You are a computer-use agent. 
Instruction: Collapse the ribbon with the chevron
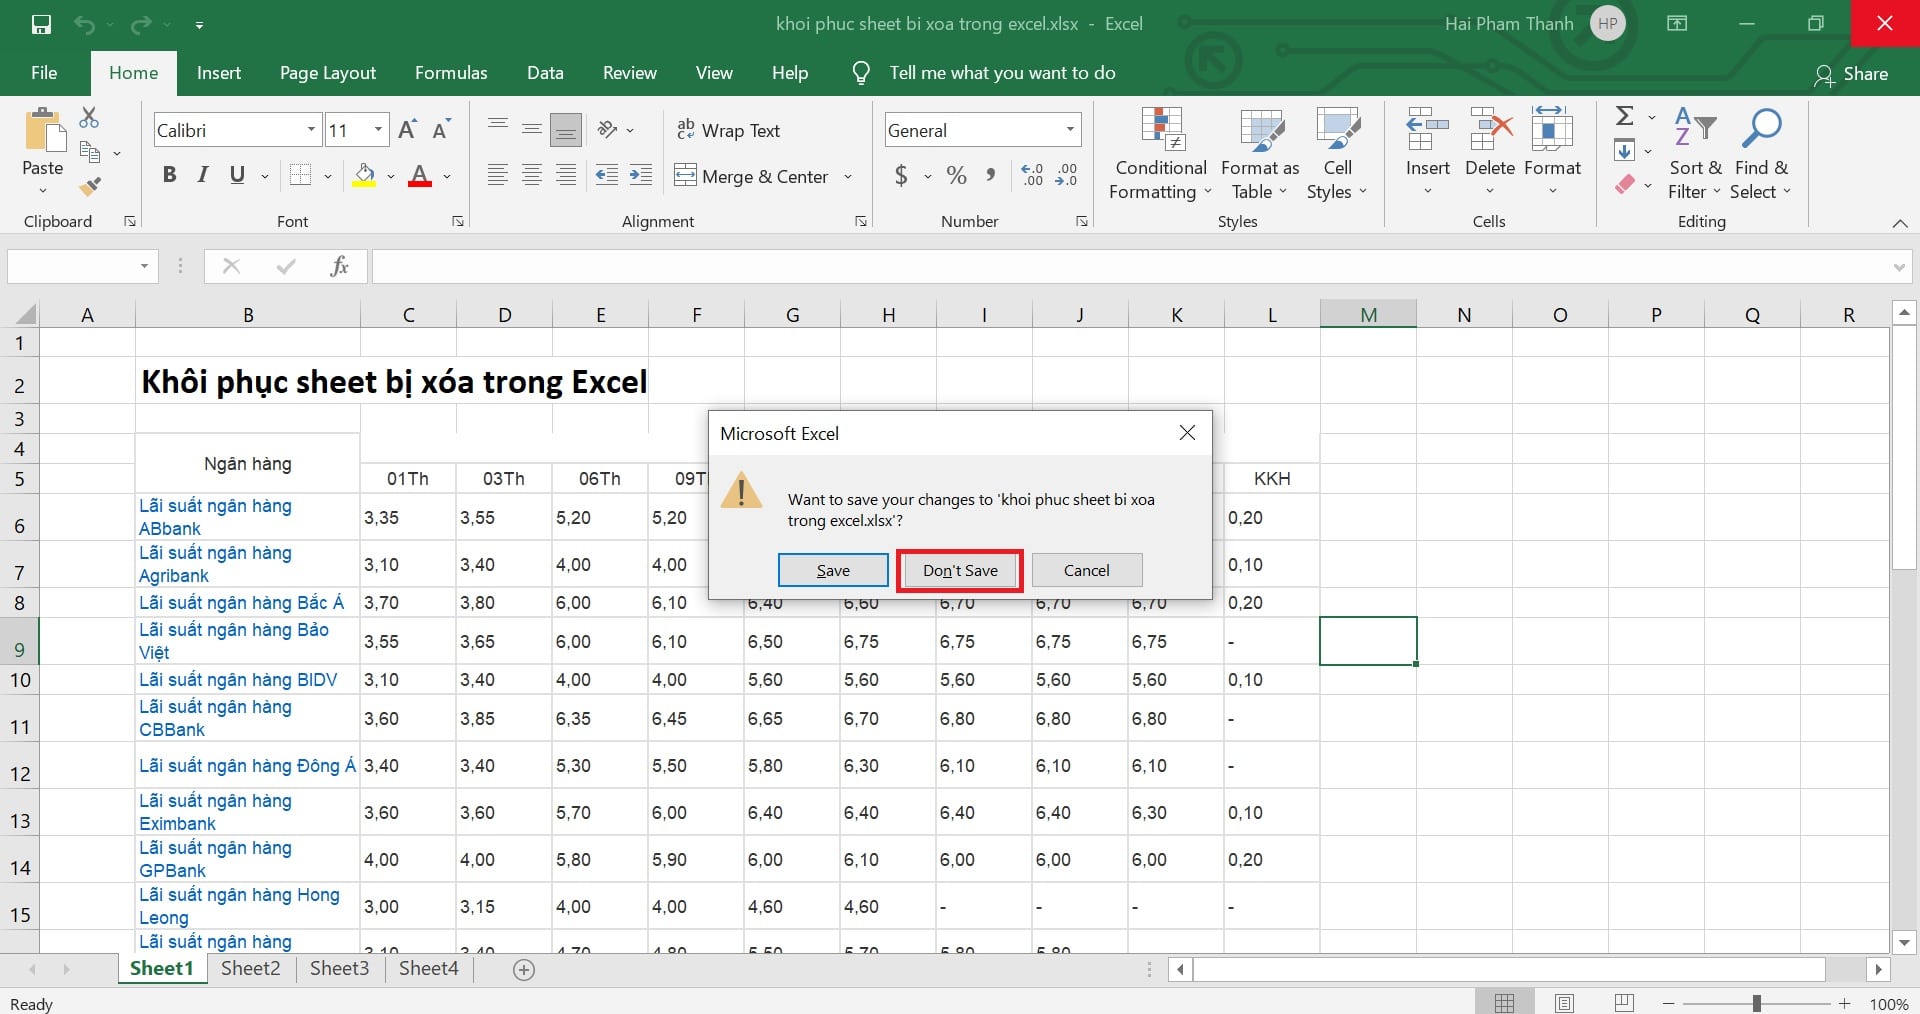click(x=1900, y=223)
